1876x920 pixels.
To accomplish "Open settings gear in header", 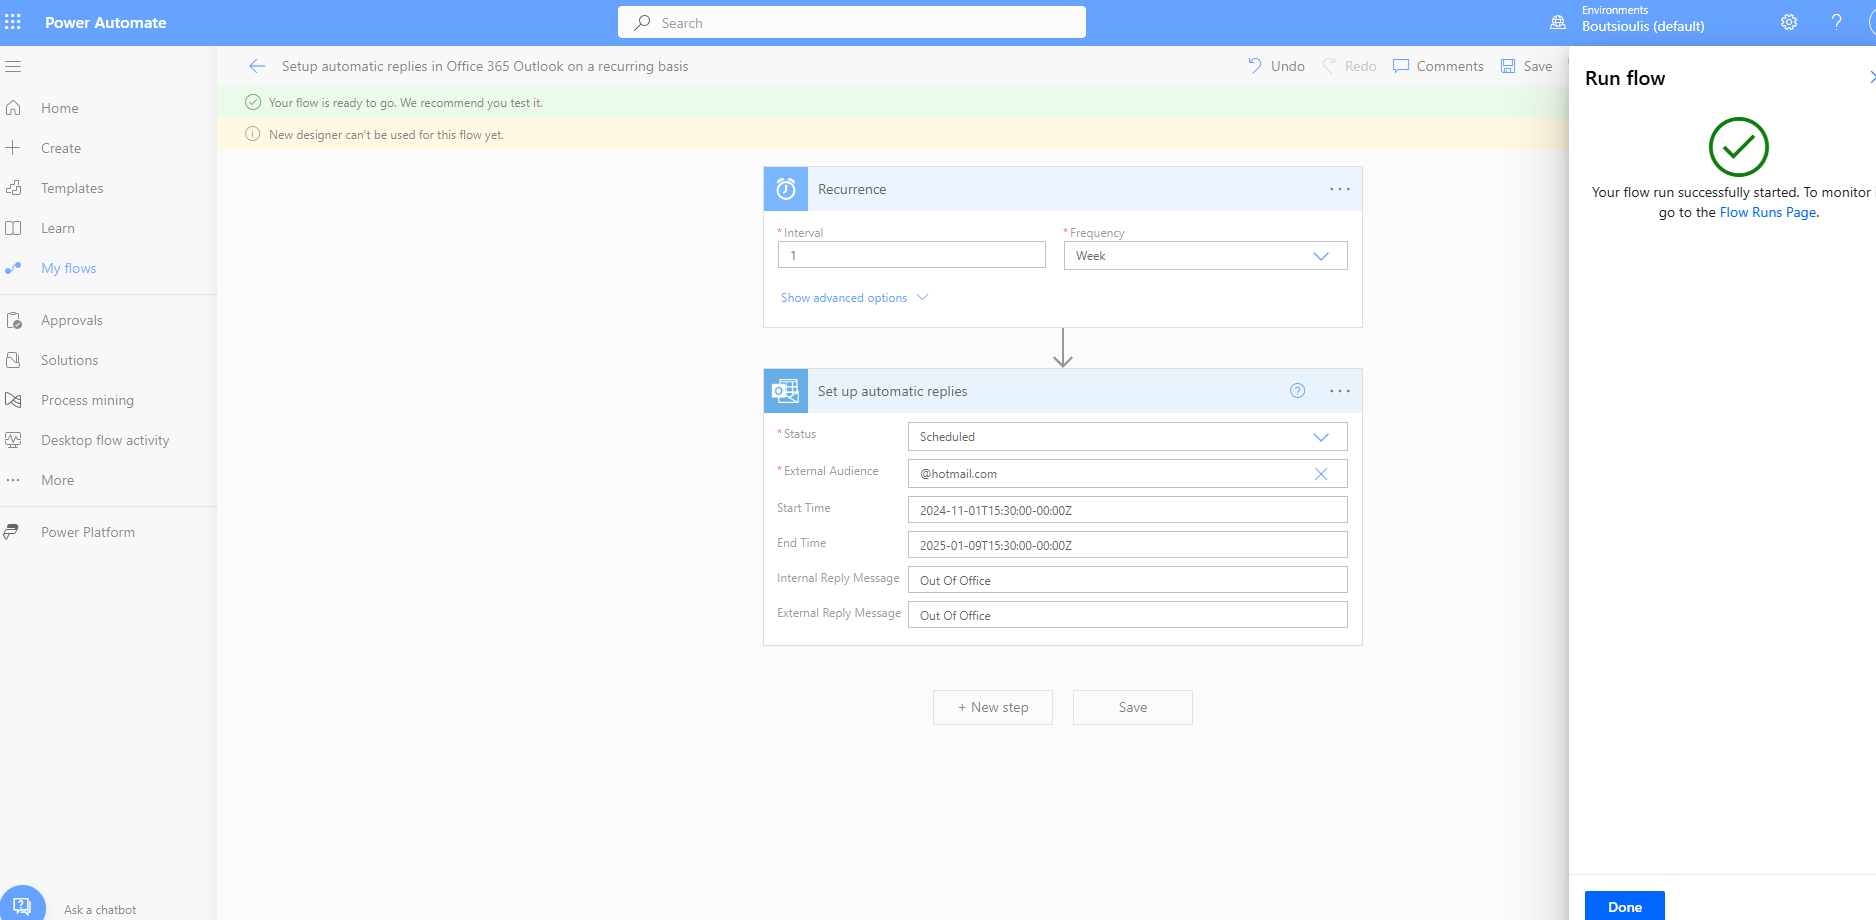I will pyautogui.click(x=1789, y=22).
